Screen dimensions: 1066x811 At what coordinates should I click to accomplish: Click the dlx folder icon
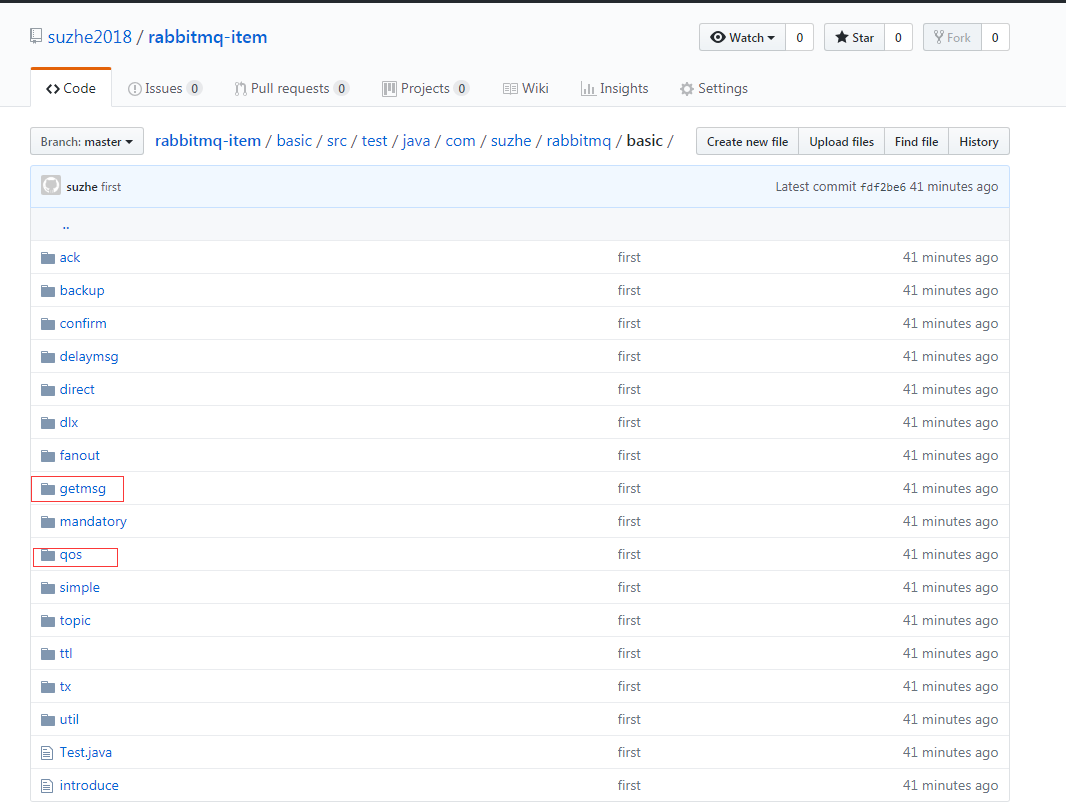(x=48, y=423)
